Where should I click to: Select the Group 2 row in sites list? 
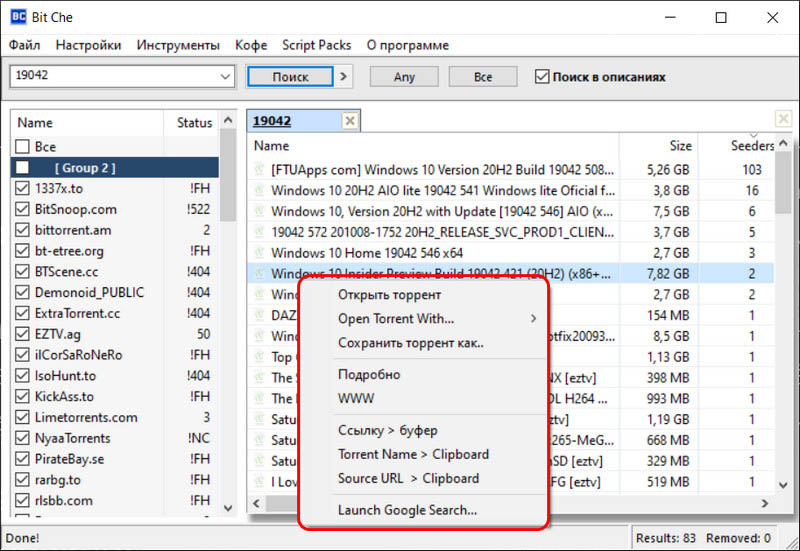click(115, 167)
